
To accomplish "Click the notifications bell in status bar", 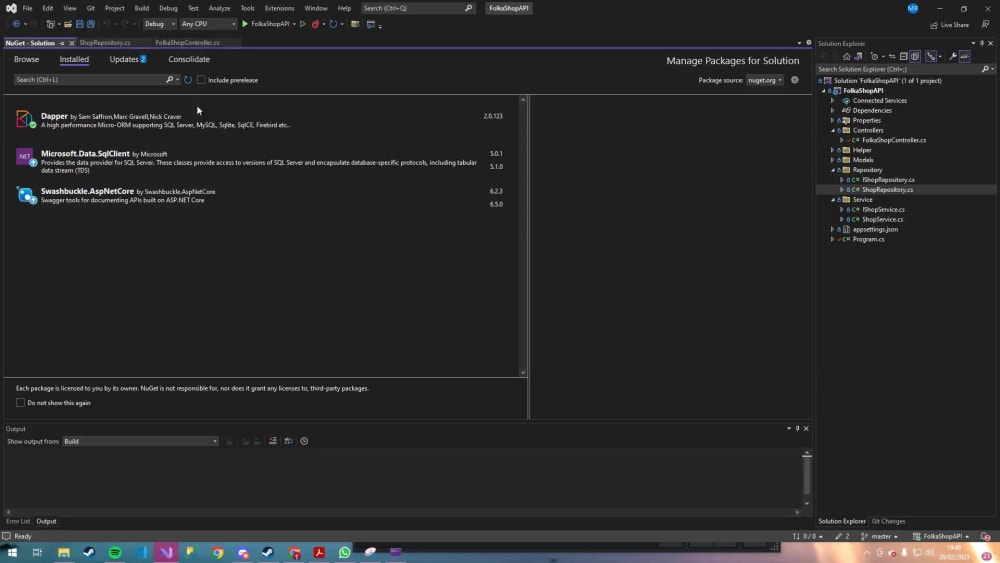I will [985, 536].
